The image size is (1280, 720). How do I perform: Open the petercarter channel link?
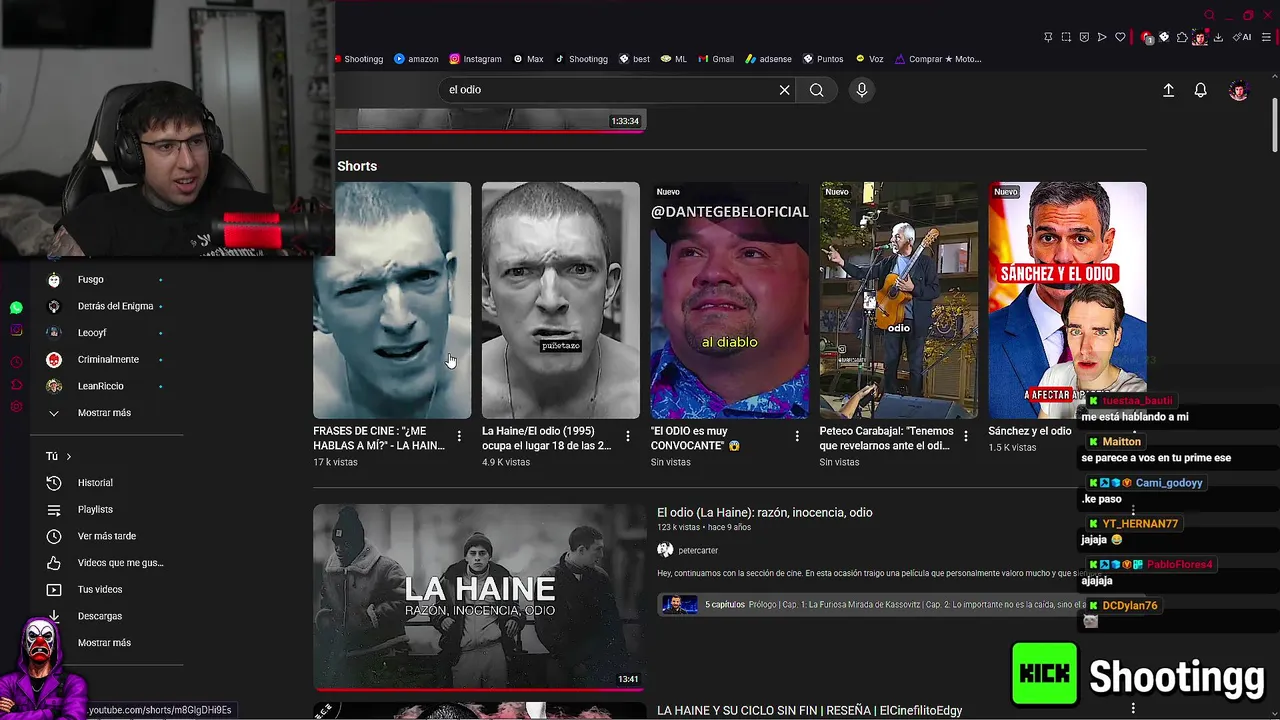(698, 551)
